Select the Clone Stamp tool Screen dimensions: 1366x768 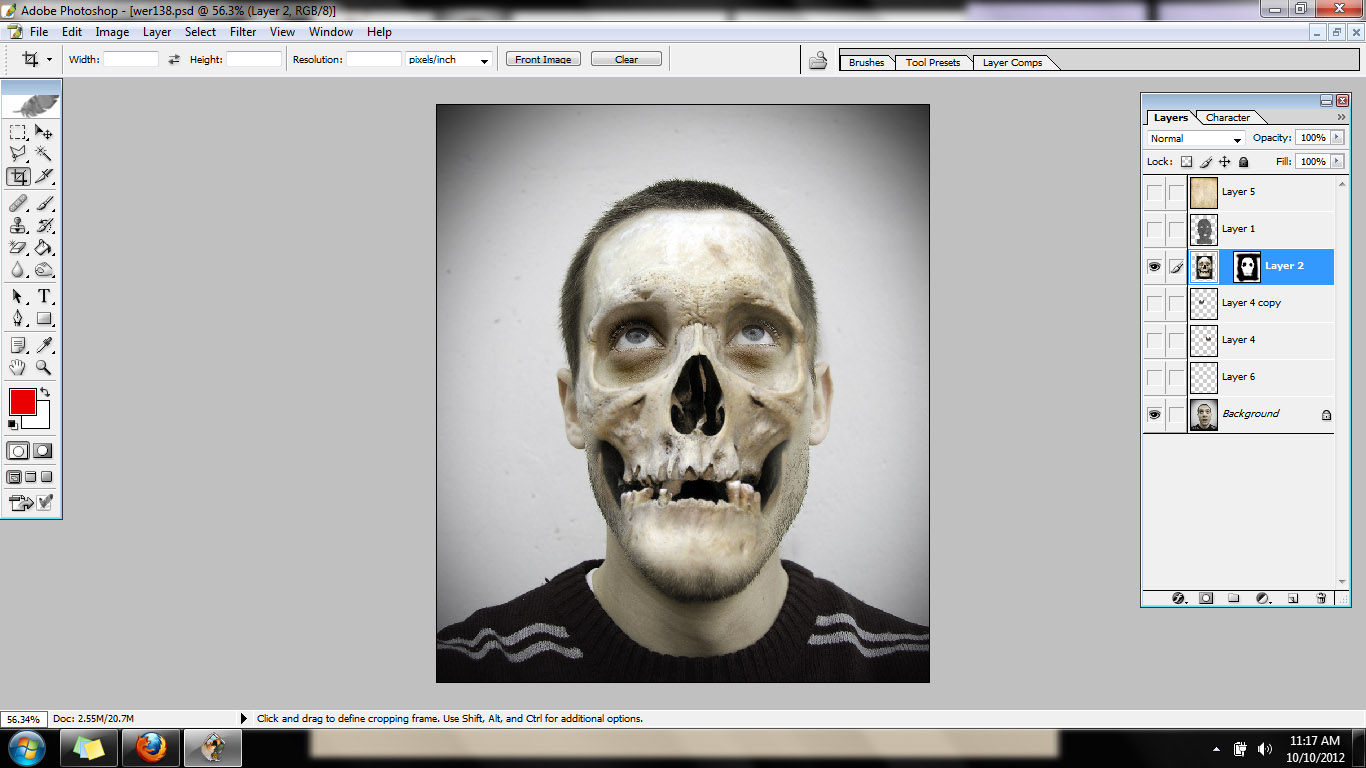[x=18, y=225]
